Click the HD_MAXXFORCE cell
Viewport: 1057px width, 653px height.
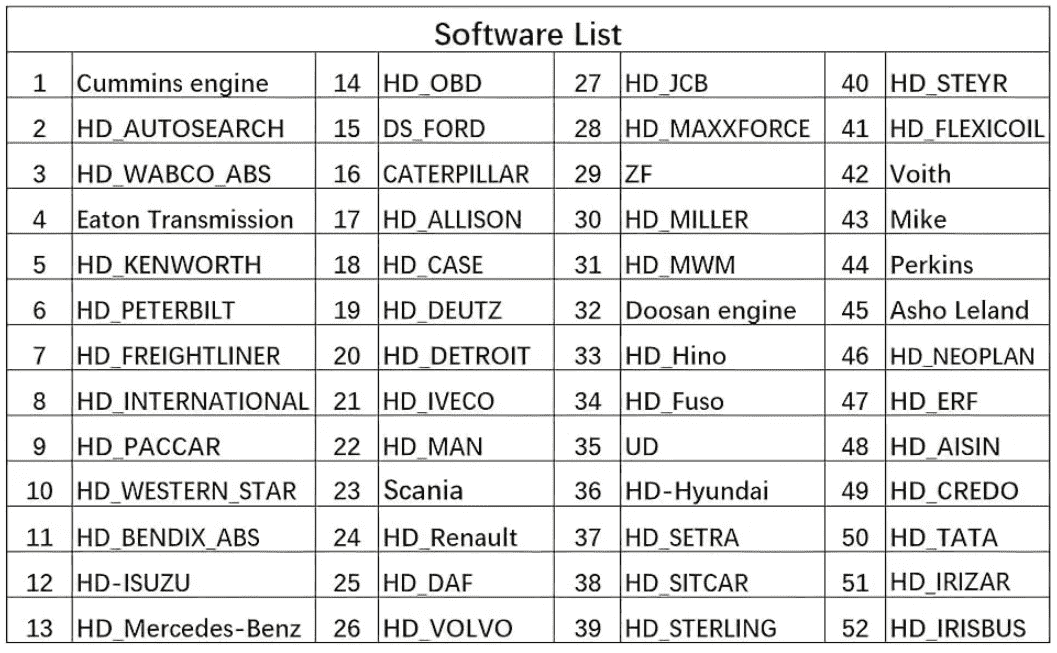coord(718,129)
